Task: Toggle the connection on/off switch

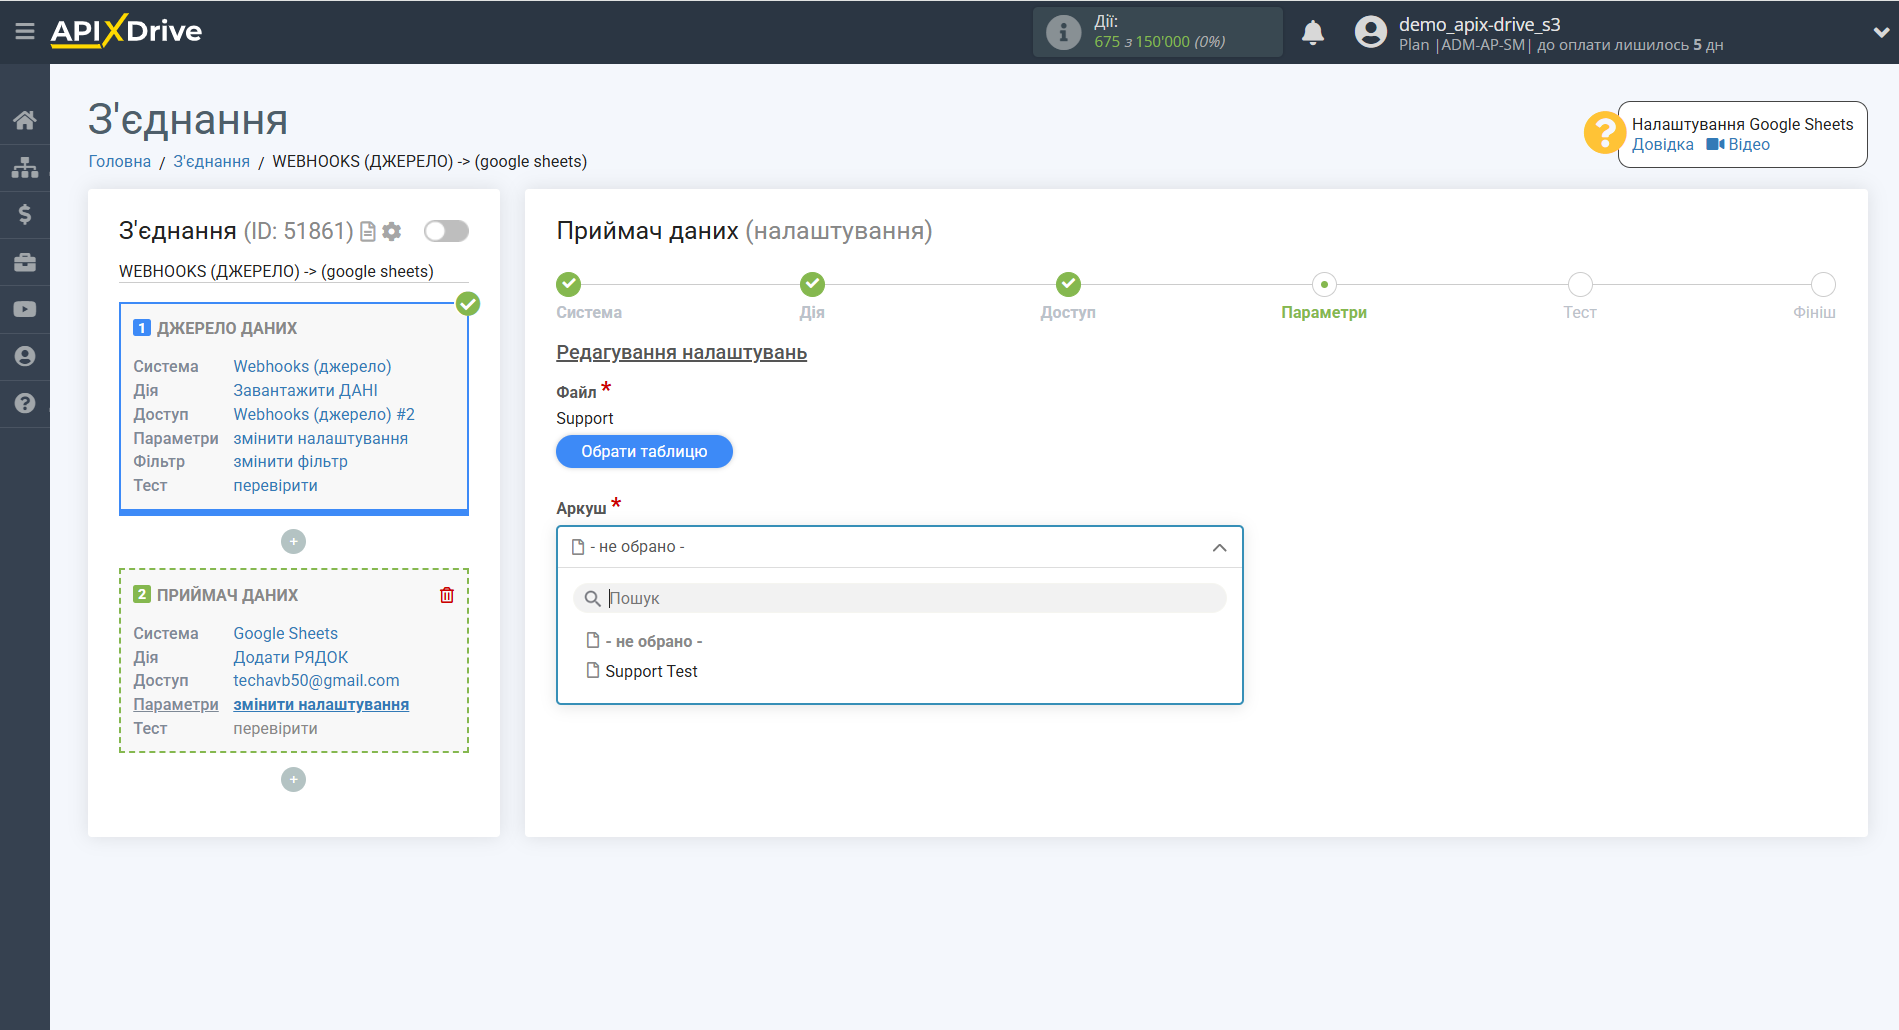Action: pyautogui.click(x=446, y=231)
